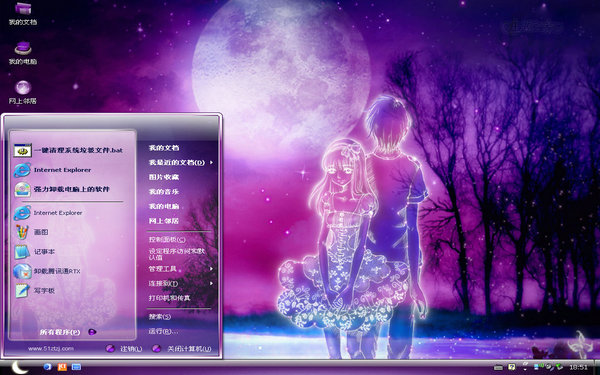Click the crescent moon Start button
Viewport: 600px width, 375px height.
(x=19, y=367)
